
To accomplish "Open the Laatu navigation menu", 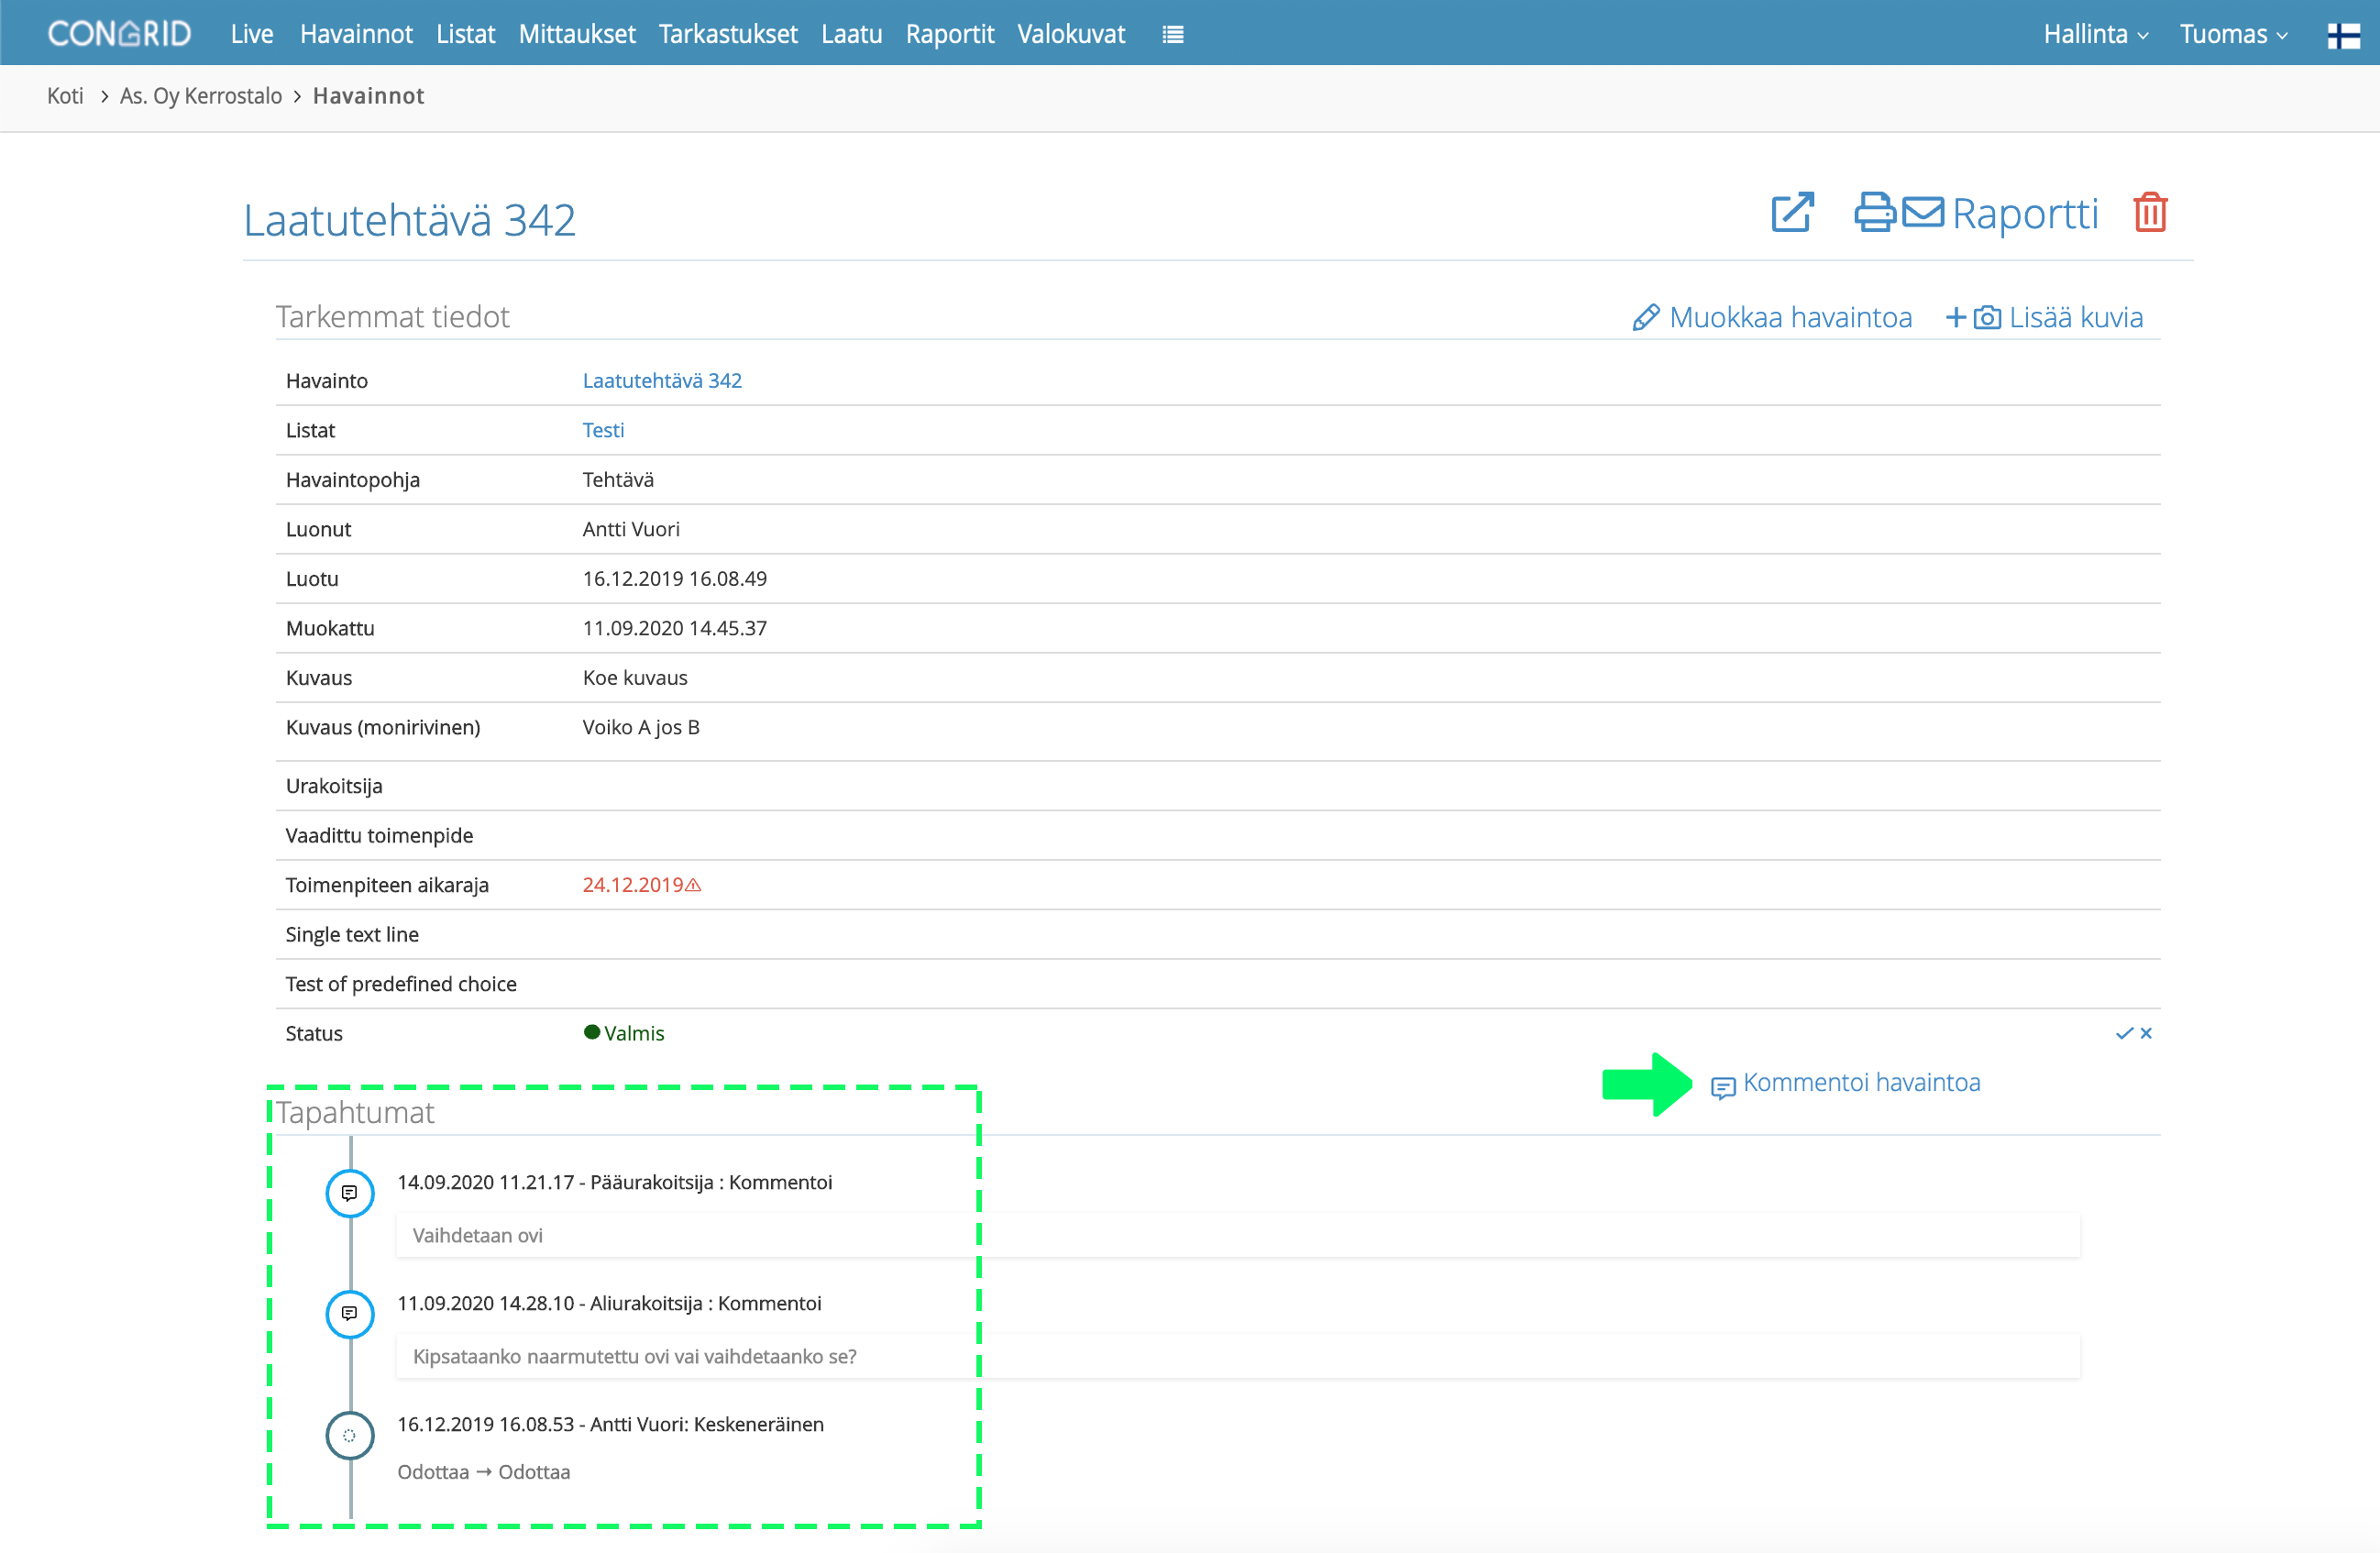I will click(852, 34).
